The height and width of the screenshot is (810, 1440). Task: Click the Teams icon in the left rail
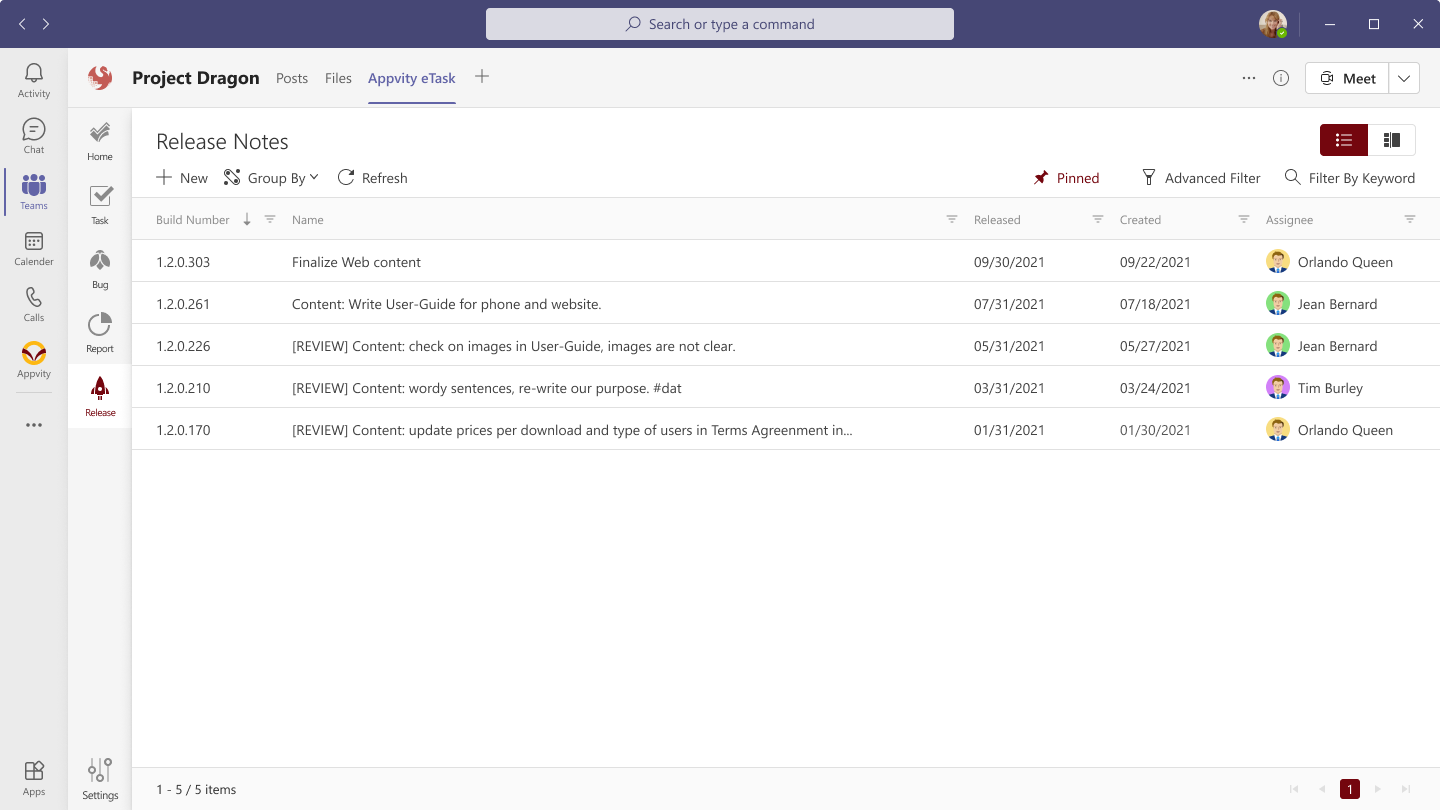tap(33, 192)
